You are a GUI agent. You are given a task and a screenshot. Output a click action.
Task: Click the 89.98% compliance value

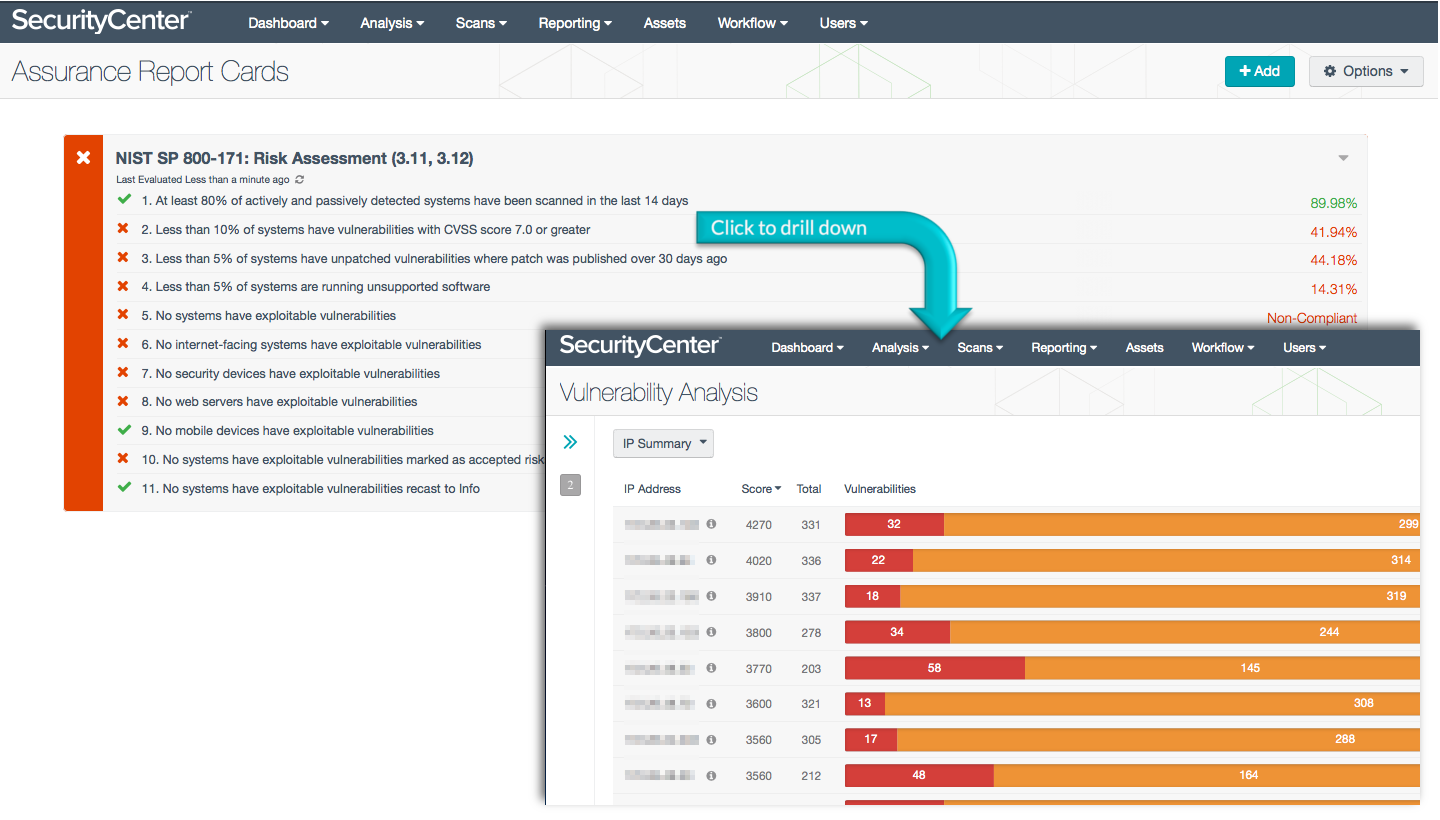click(1334, 203)
